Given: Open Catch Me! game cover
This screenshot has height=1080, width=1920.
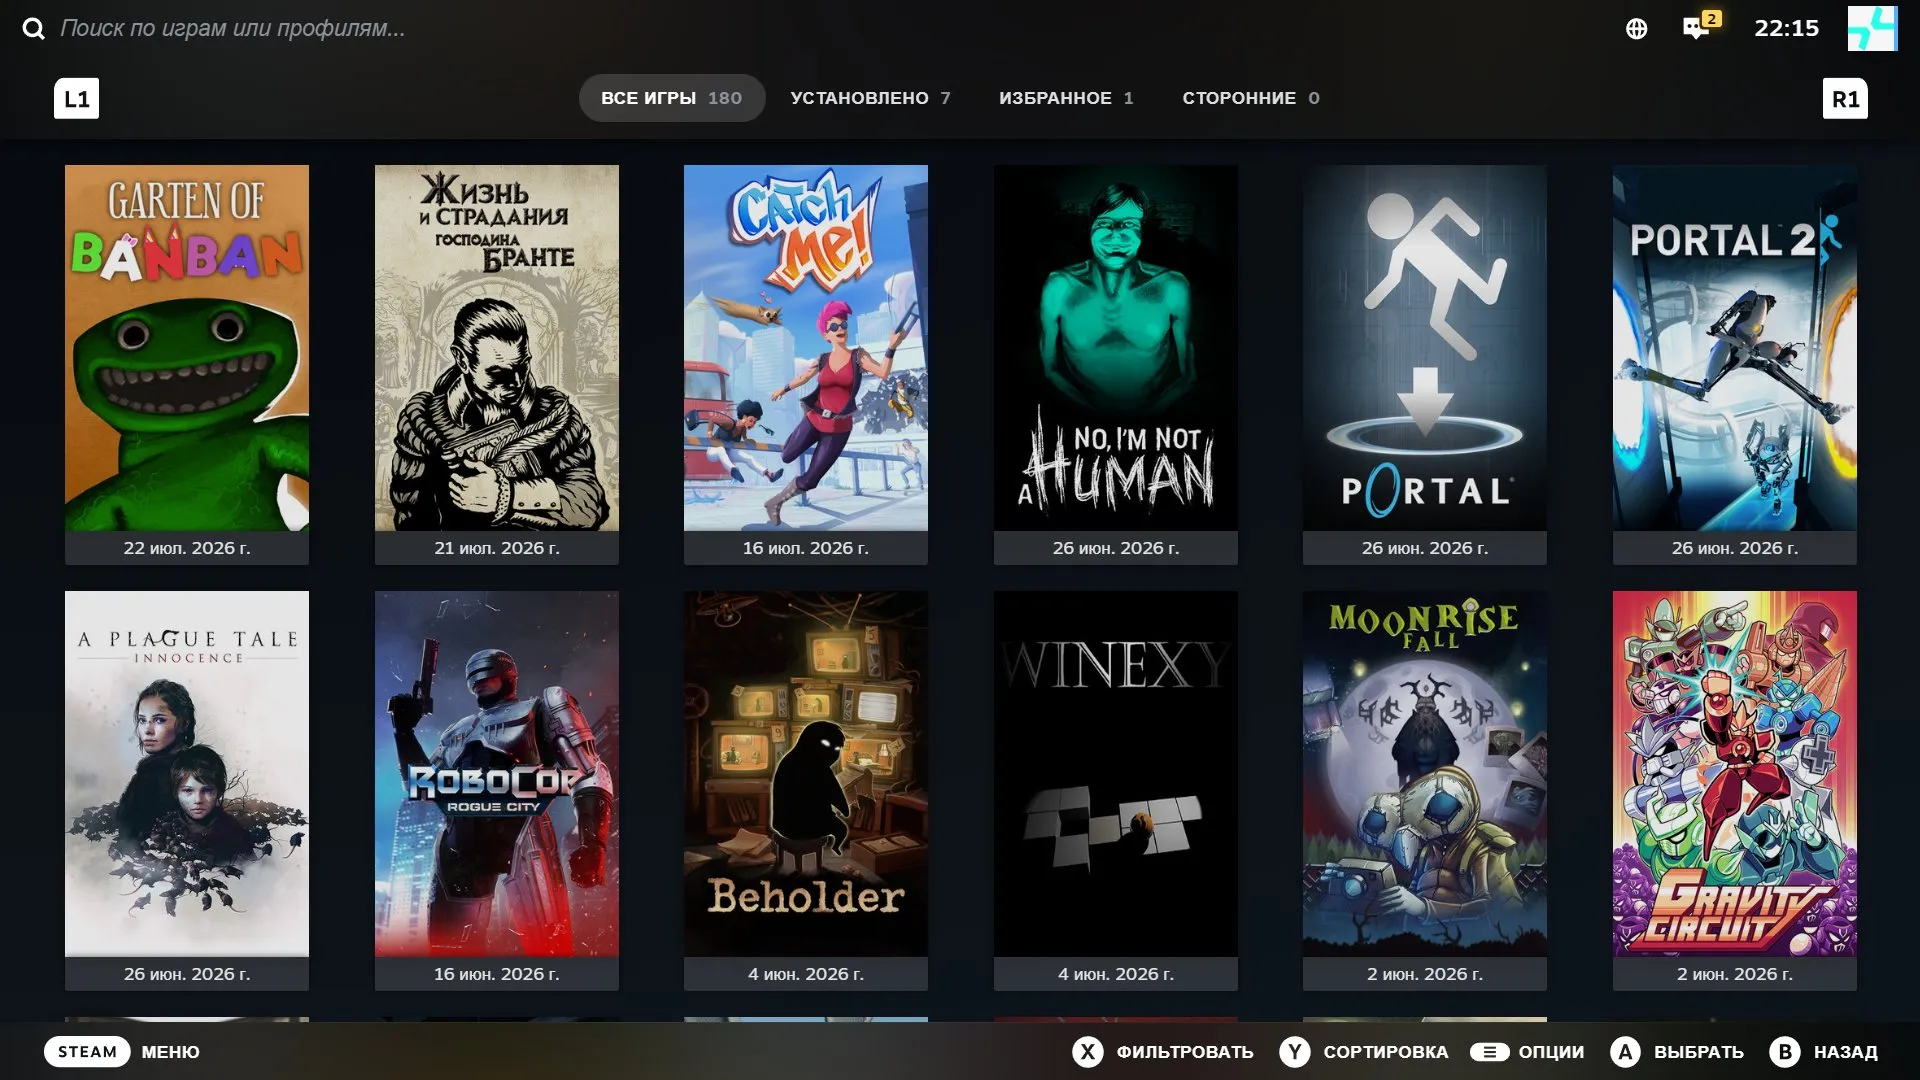Looking at the screenshot, I should [806, 348].
